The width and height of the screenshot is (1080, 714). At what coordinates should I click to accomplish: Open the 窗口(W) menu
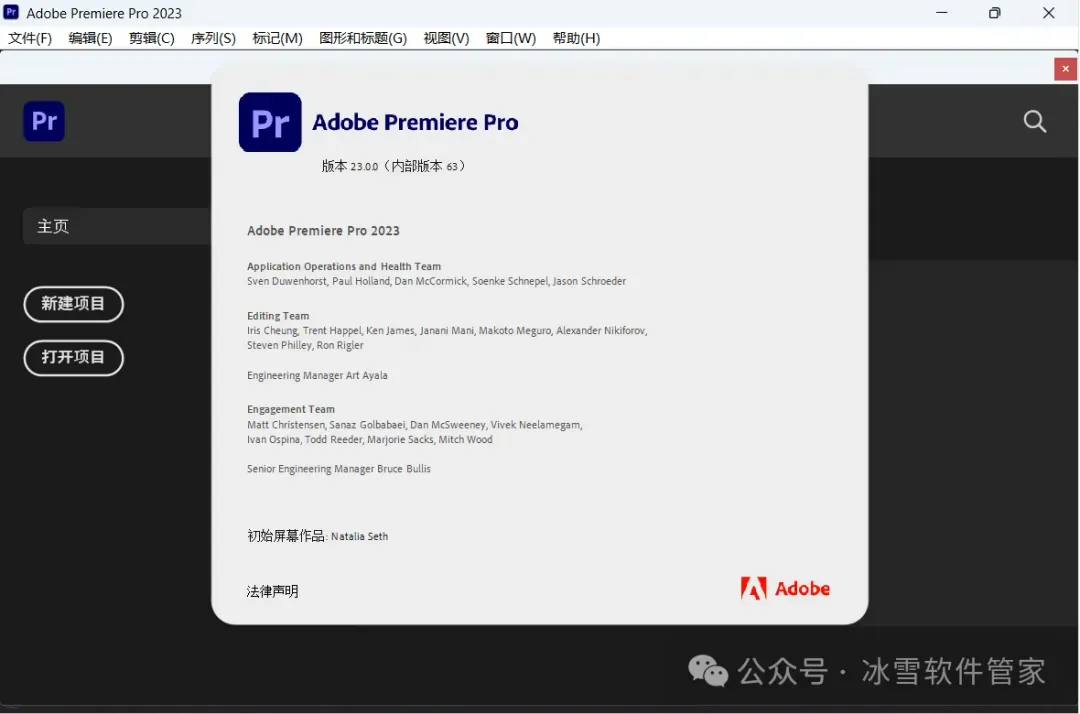tap(510, 38)
